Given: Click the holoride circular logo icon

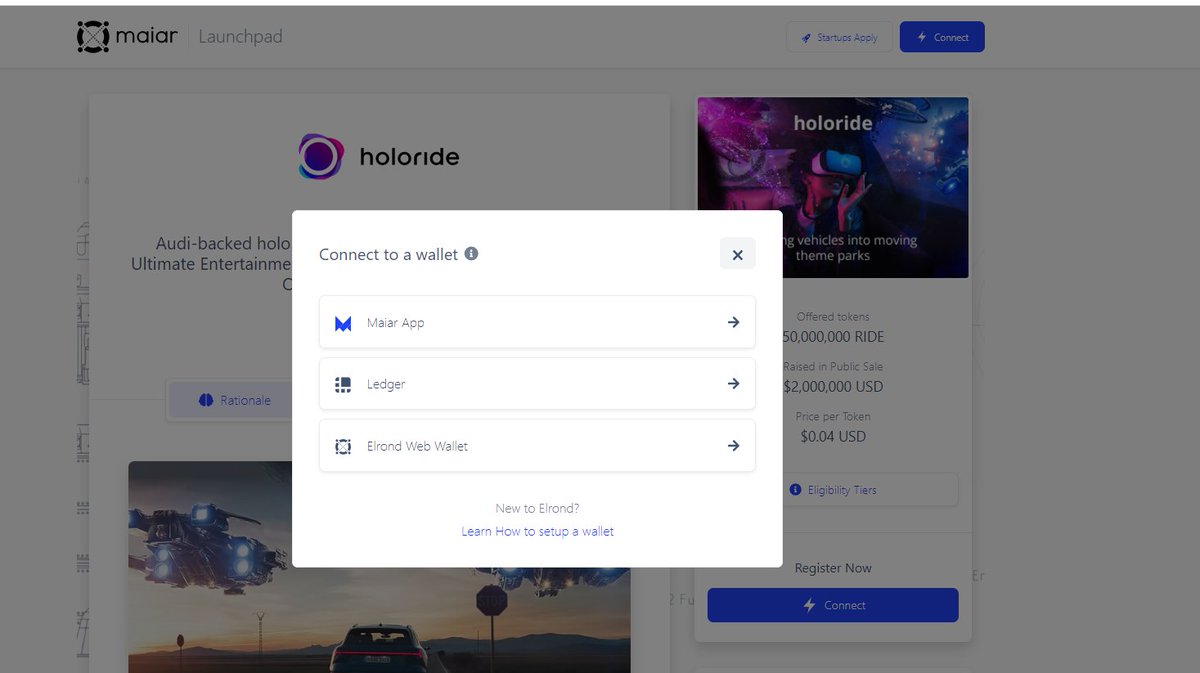Looking at the screenshot, I should (x=321, y=157).
